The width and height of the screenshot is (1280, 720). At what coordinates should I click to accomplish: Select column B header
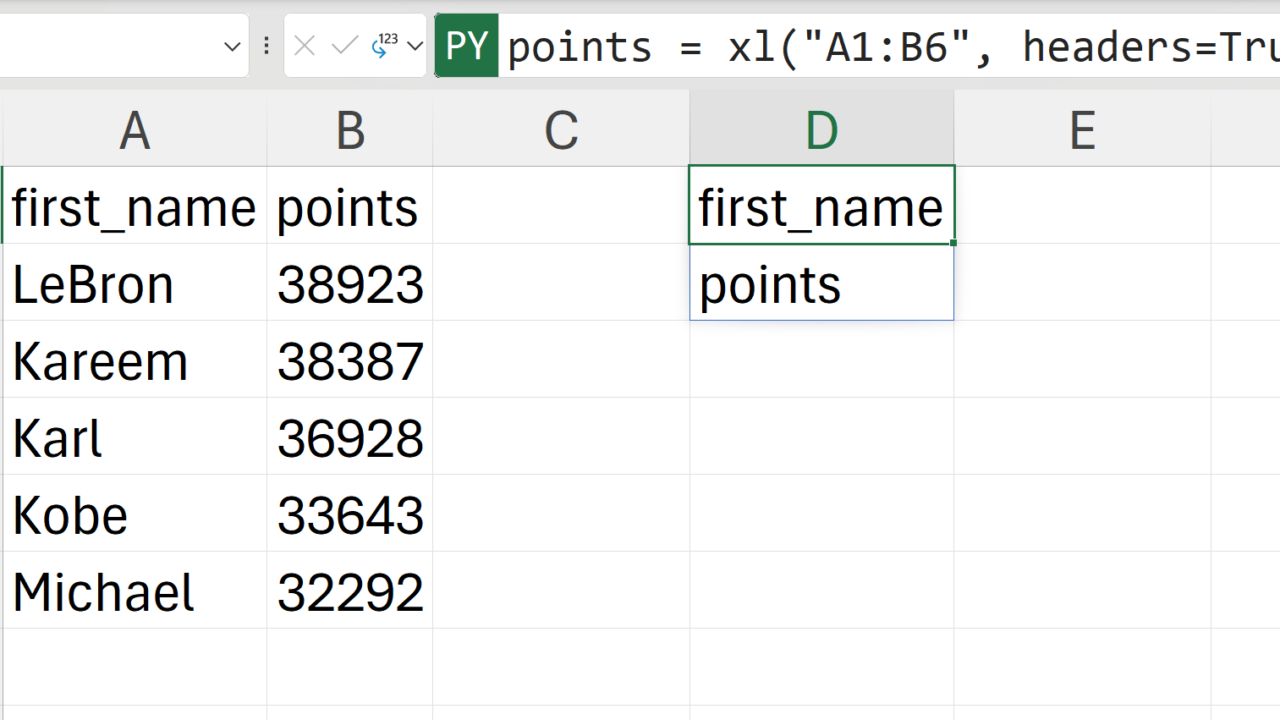350,130
